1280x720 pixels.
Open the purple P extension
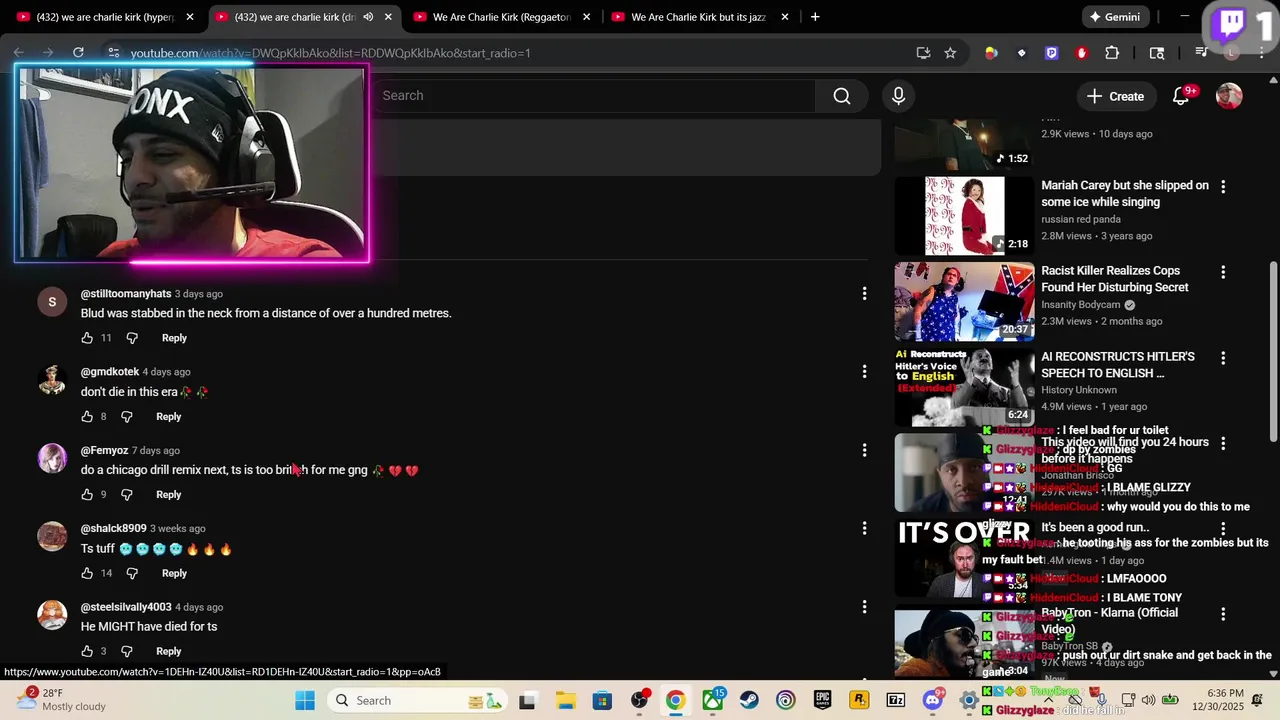coord(1051,53)
